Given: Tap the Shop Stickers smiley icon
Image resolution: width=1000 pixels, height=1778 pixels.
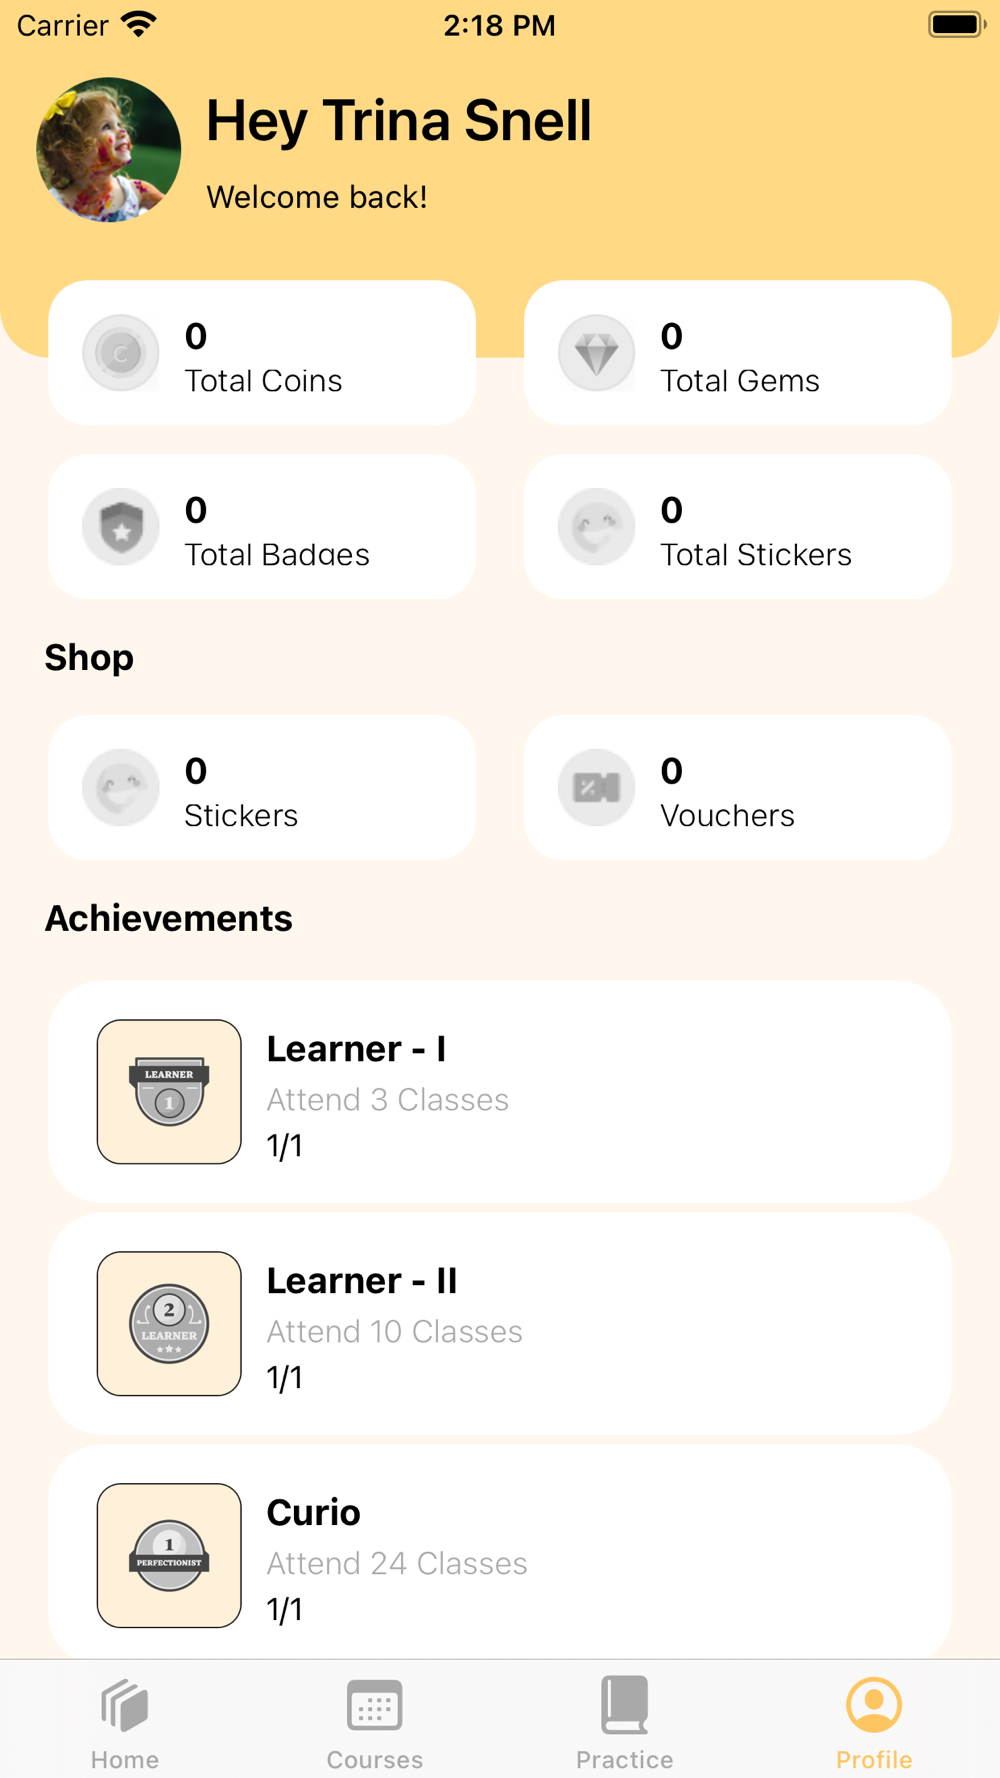Looking at the screenshot, I should 121,788.
